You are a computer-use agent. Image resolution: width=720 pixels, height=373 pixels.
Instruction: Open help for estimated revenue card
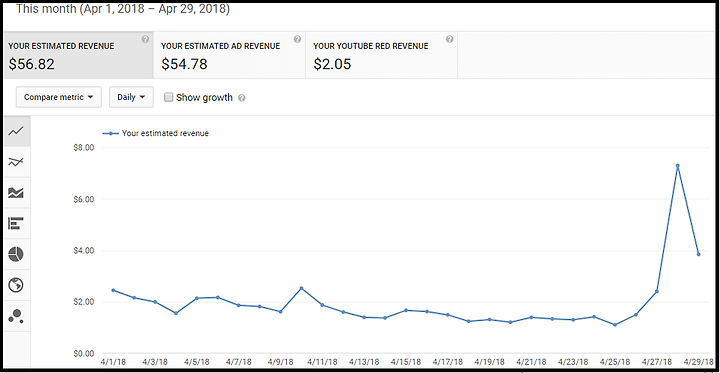coord(145,39)
